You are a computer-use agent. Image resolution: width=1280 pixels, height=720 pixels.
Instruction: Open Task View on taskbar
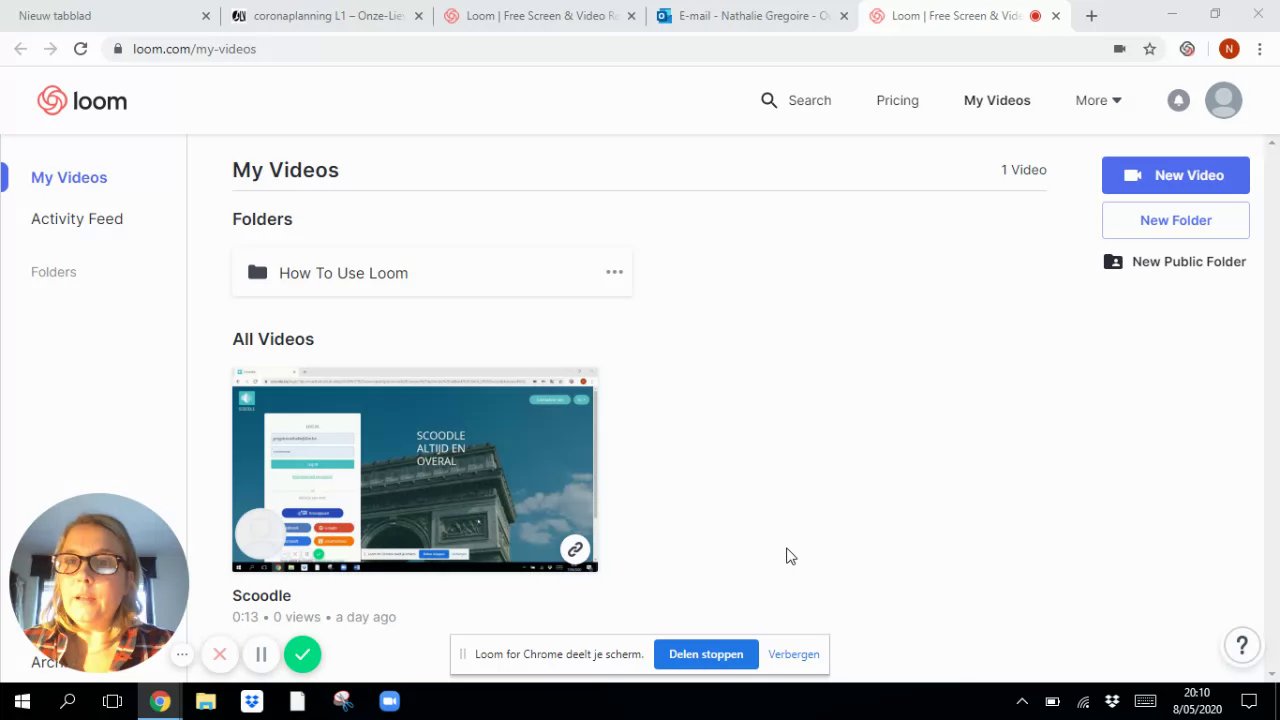coord(113,701)
